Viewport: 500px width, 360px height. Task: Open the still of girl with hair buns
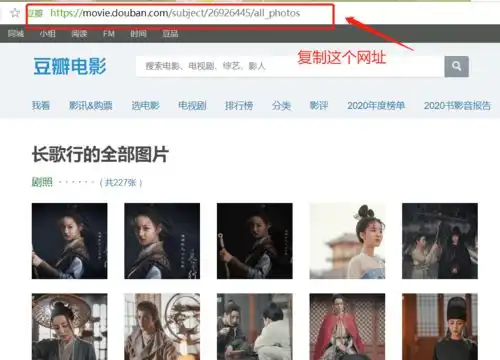coord(347,241)
